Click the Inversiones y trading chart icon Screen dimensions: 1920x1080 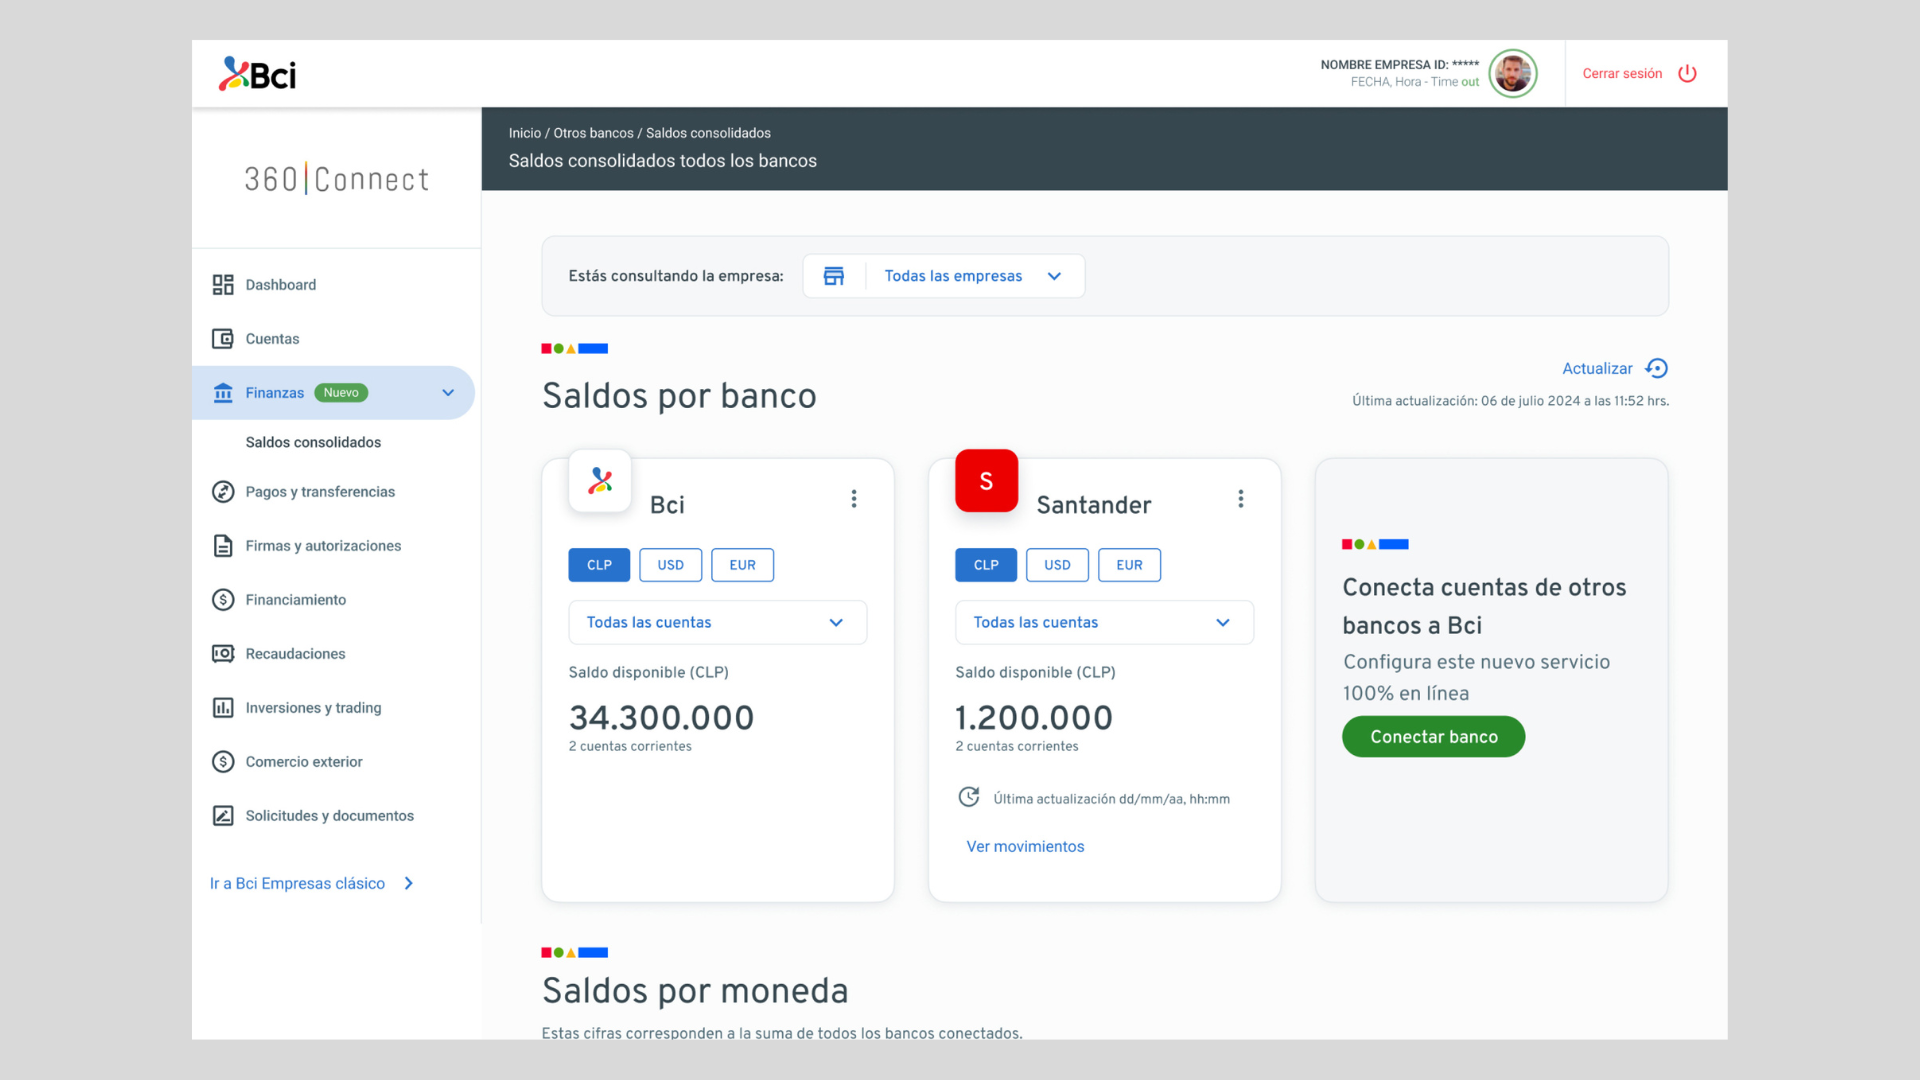pos(223,708)
